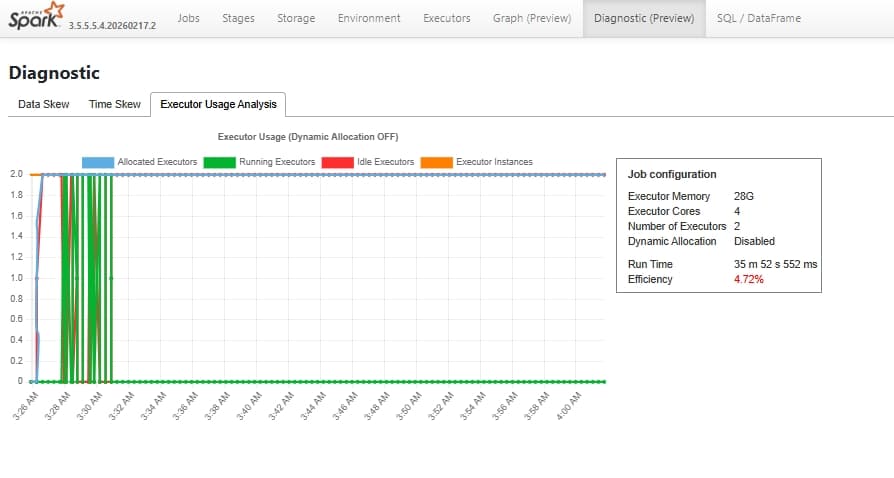This screenshot has height=478, width=894.
Task: Click the 3:40 AM chart axis label
Action: click(x=249, y=406)
